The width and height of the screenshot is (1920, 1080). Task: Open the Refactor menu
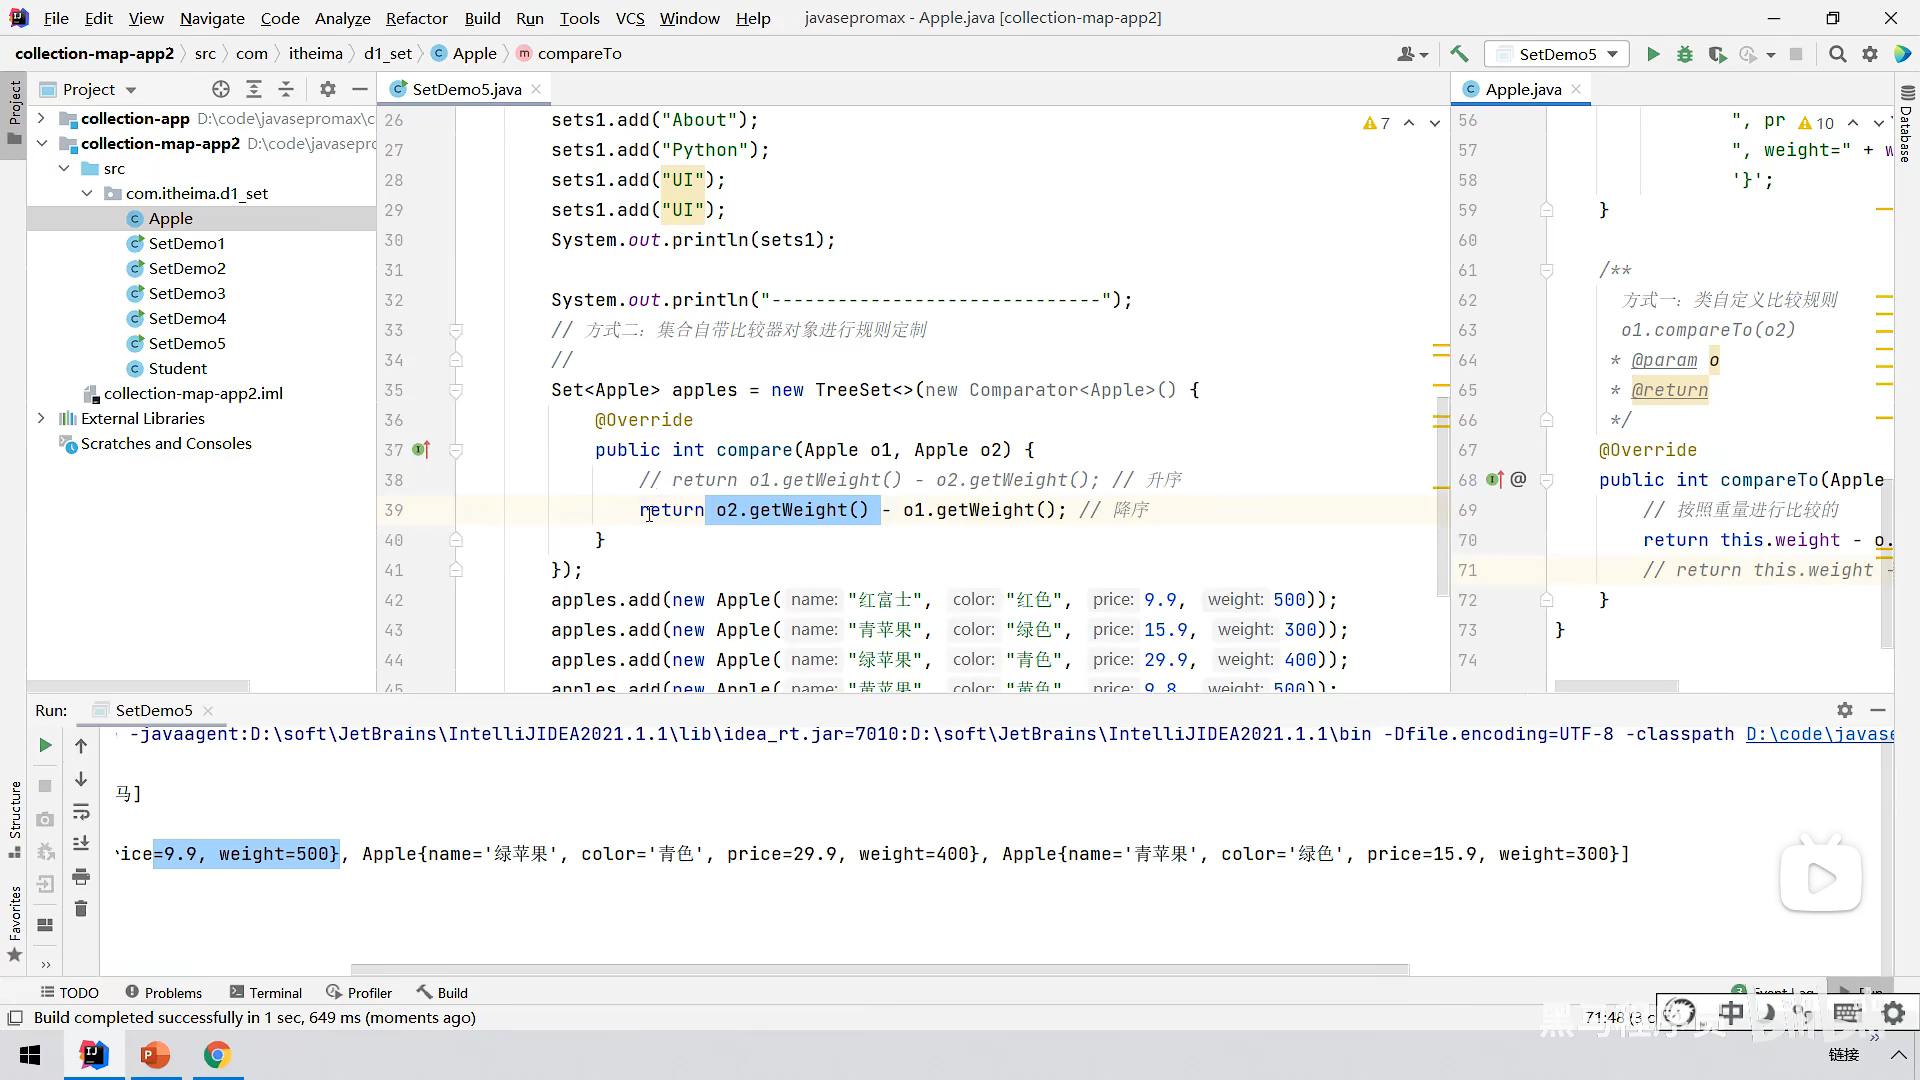click(x=416, y=18)
